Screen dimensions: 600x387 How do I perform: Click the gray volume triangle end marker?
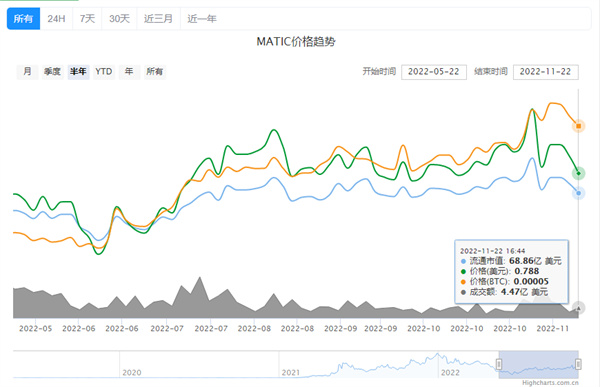point(578,308)
